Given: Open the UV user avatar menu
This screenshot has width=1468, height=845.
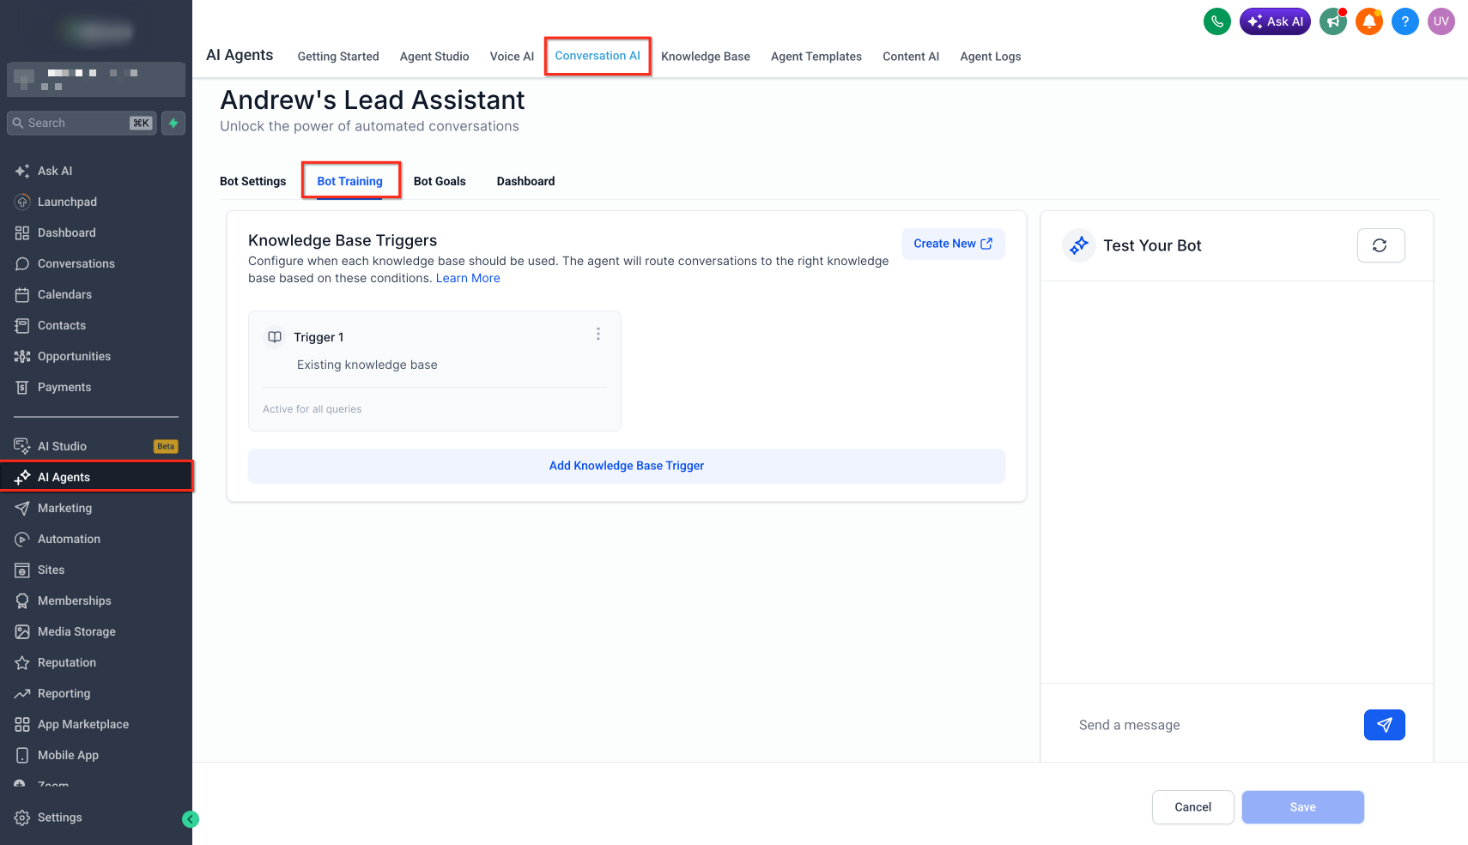Looking at the screenshot, I should 1441,21.
